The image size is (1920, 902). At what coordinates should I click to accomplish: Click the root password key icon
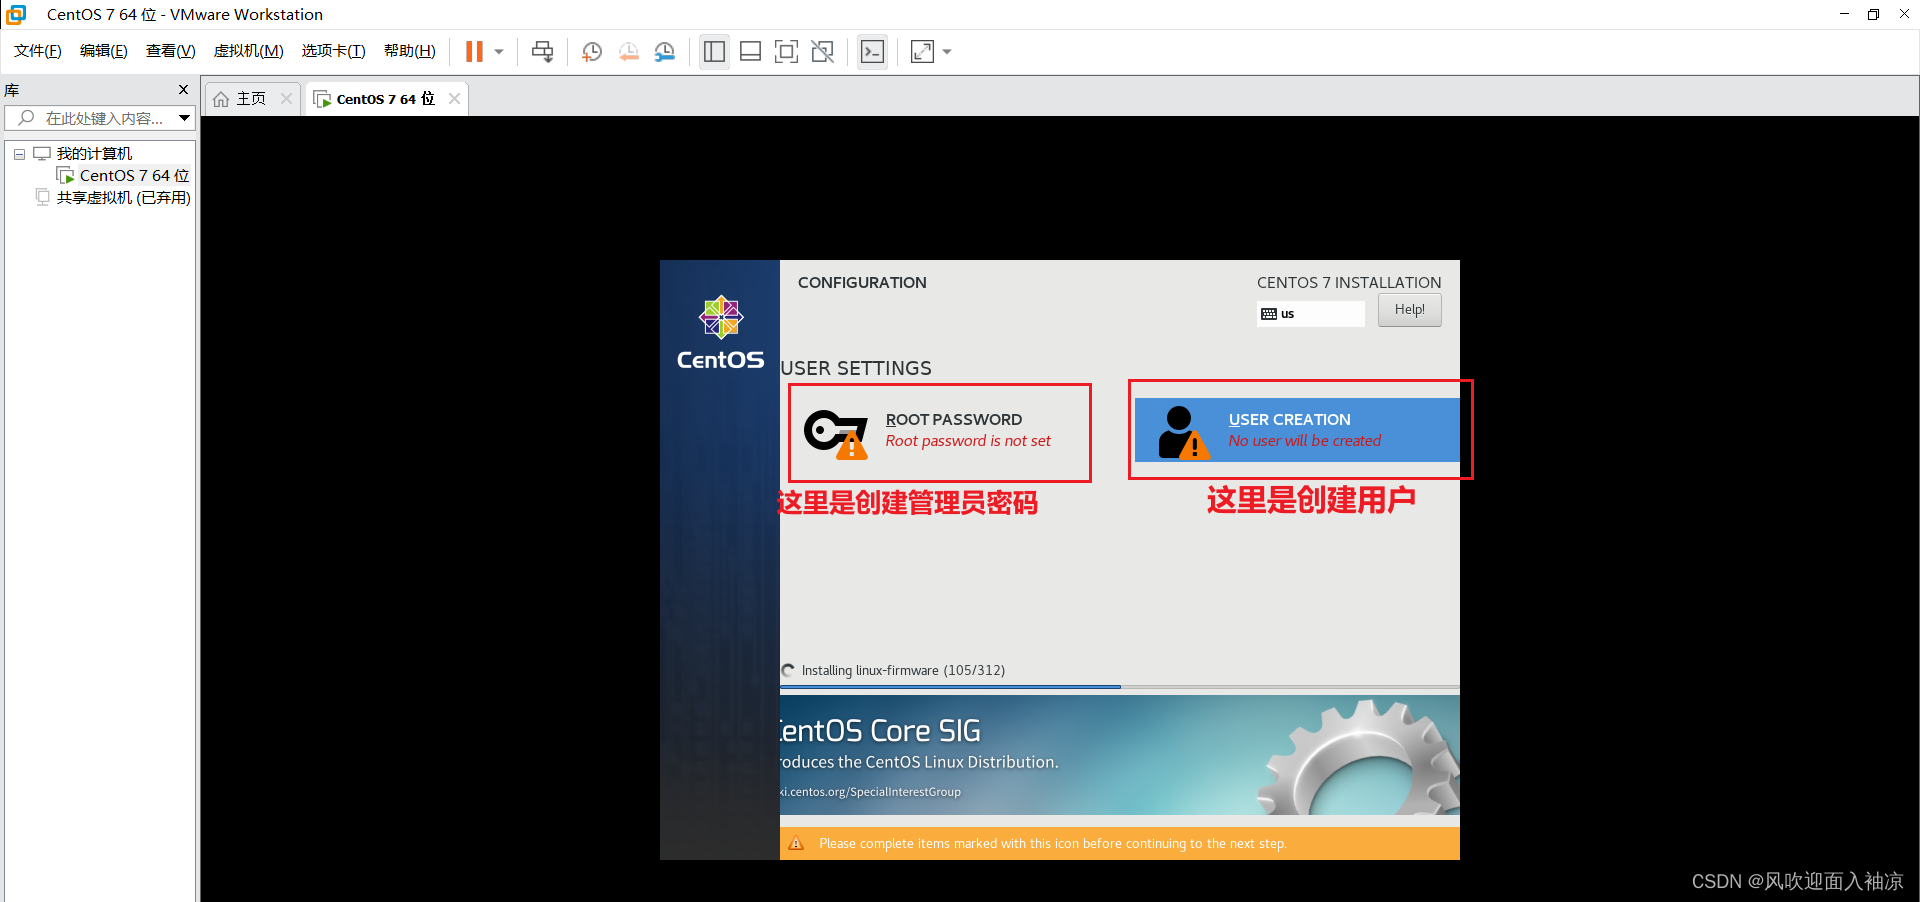point(836,434)
